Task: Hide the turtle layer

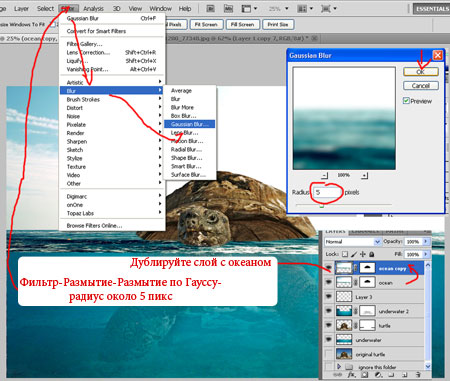Action: click(329, 325)
